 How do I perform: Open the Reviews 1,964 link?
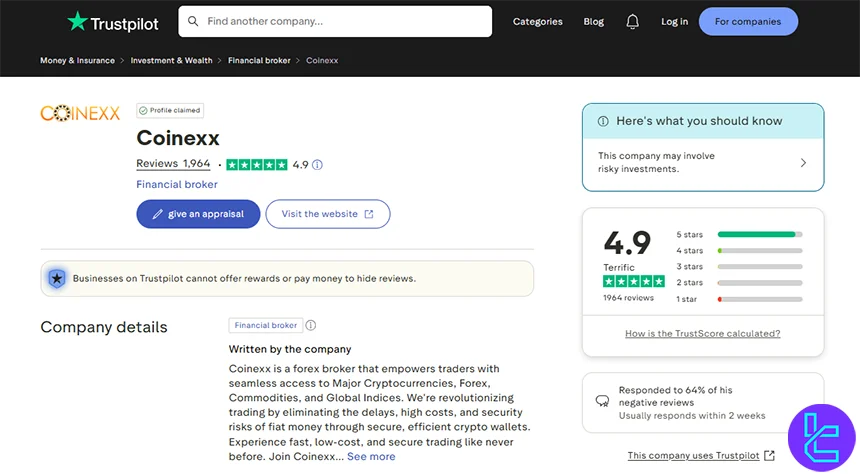(173, 163)
